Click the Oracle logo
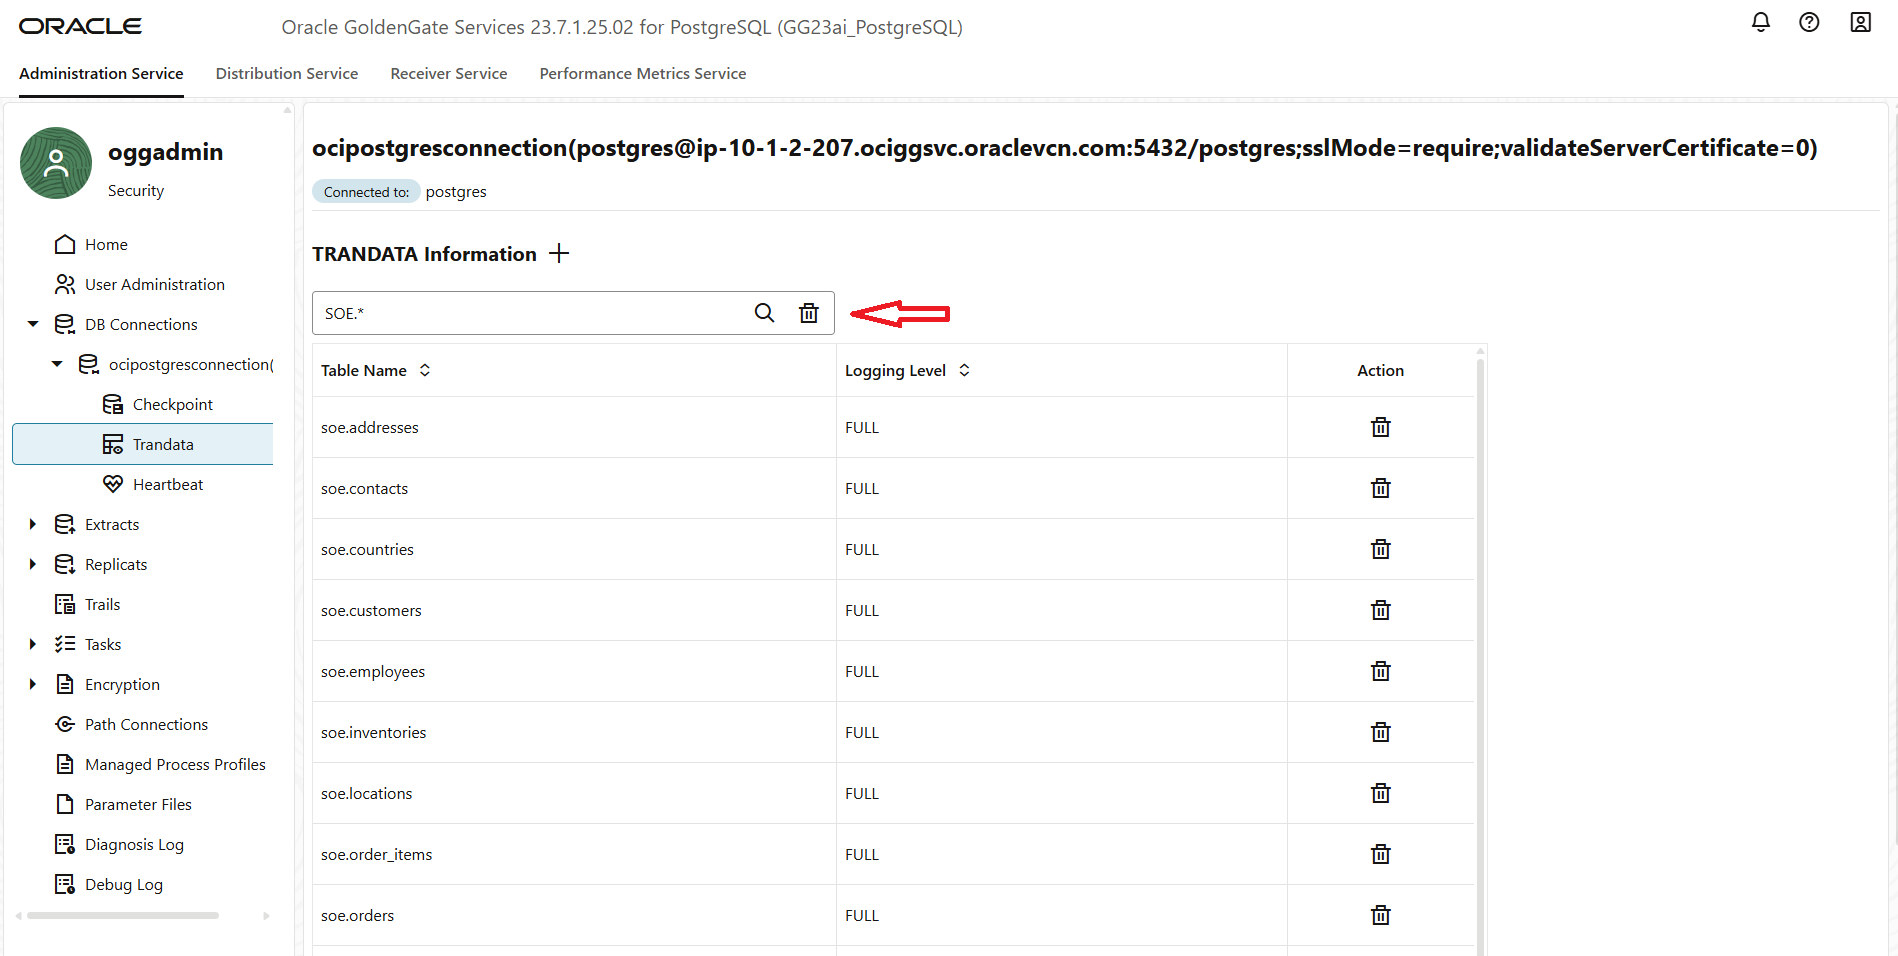 [x=80, y=26]
